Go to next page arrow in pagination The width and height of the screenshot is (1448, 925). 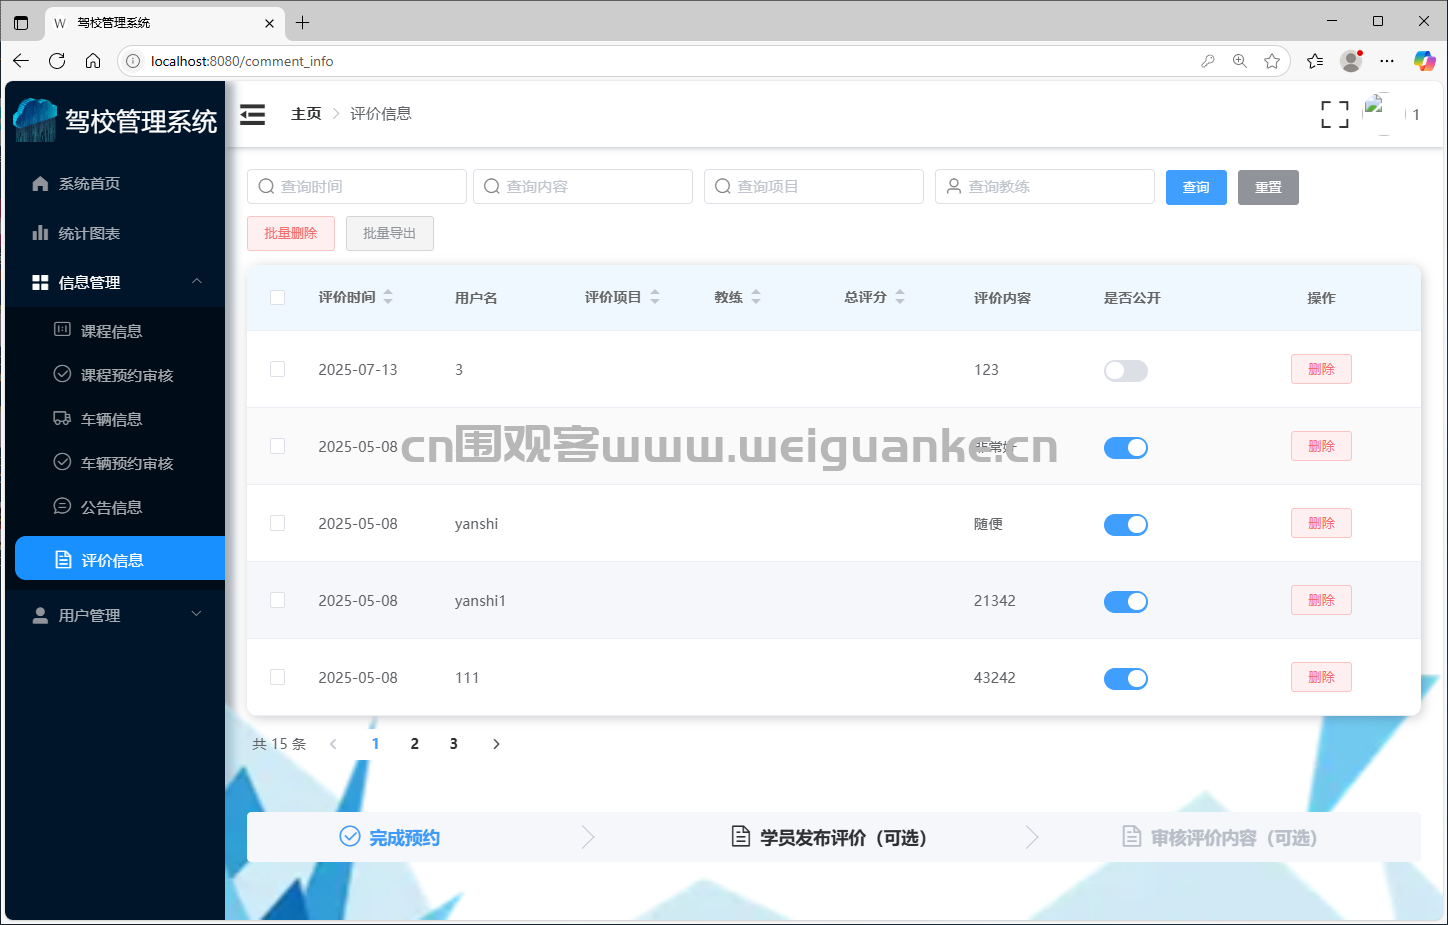496,744
